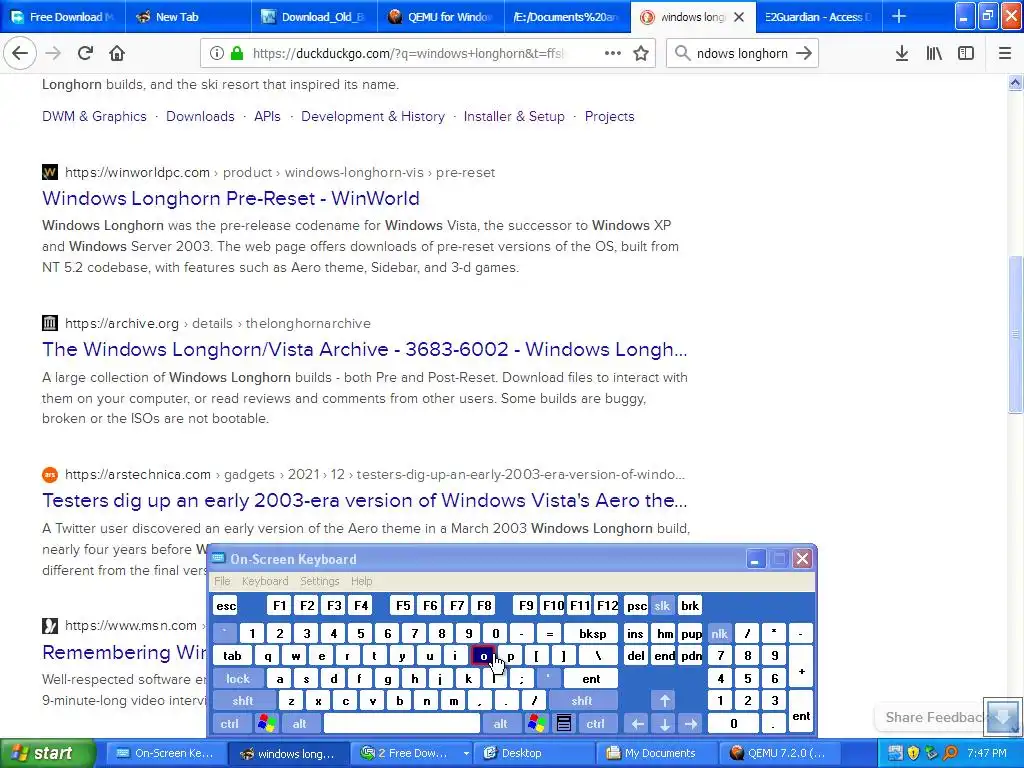Image resolution: width=1024 pixels, height=768 pixels.
Task: Open the Library bookshelf icon
Action: [x=934, y=53]
